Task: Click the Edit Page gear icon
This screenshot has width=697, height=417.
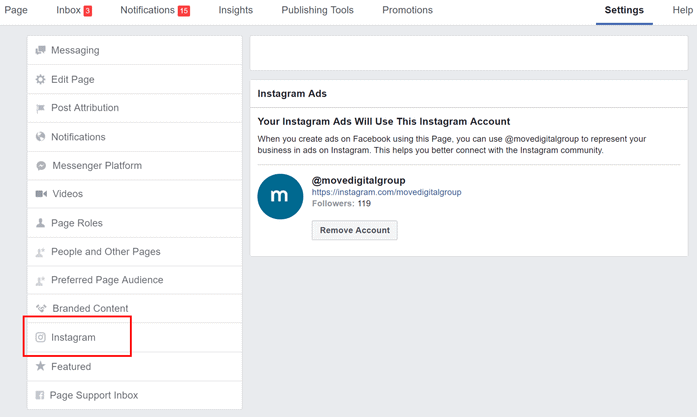Action: click(40, 79)
